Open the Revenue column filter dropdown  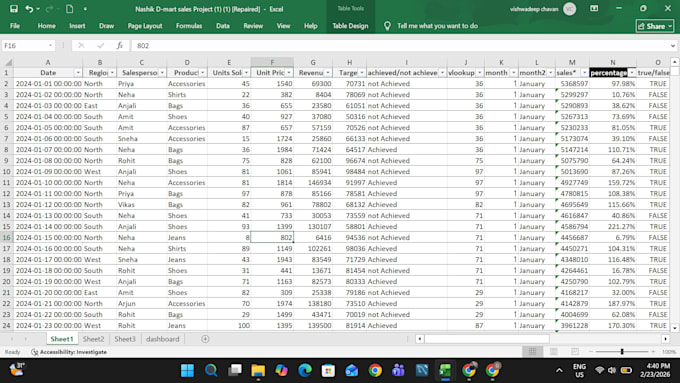point(328,72)
